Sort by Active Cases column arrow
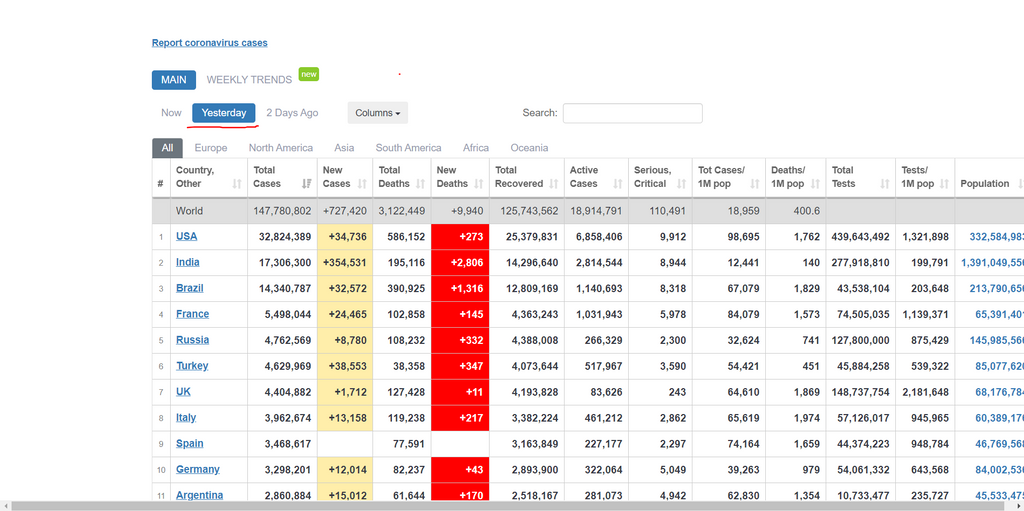The height and width of the screenshot is (511, 1024). point(618,184)
